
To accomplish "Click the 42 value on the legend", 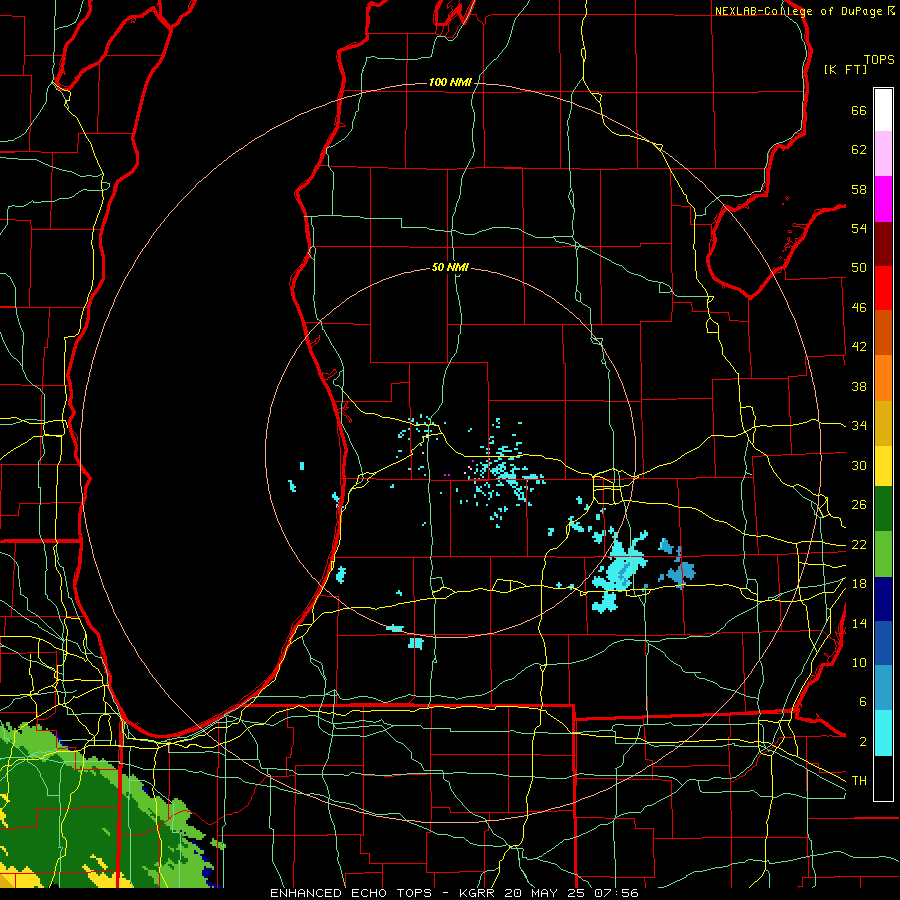I will click(859, 347).
